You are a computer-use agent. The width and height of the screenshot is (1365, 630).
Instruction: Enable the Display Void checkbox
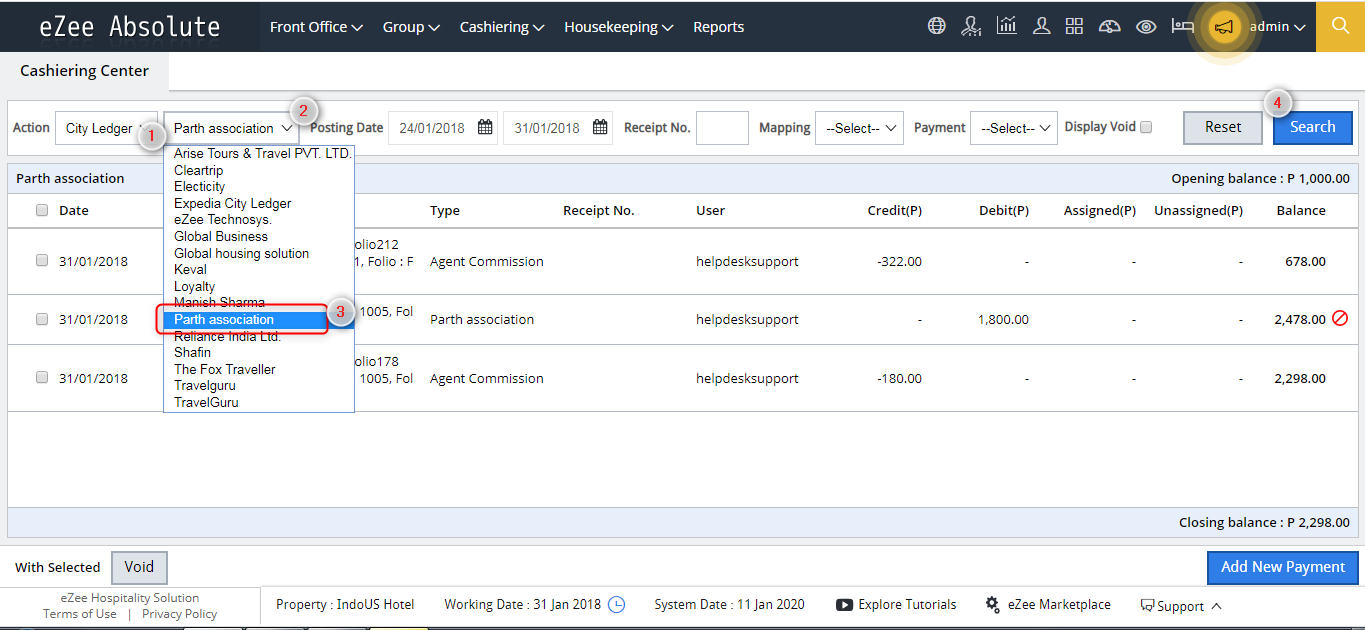1146,127
